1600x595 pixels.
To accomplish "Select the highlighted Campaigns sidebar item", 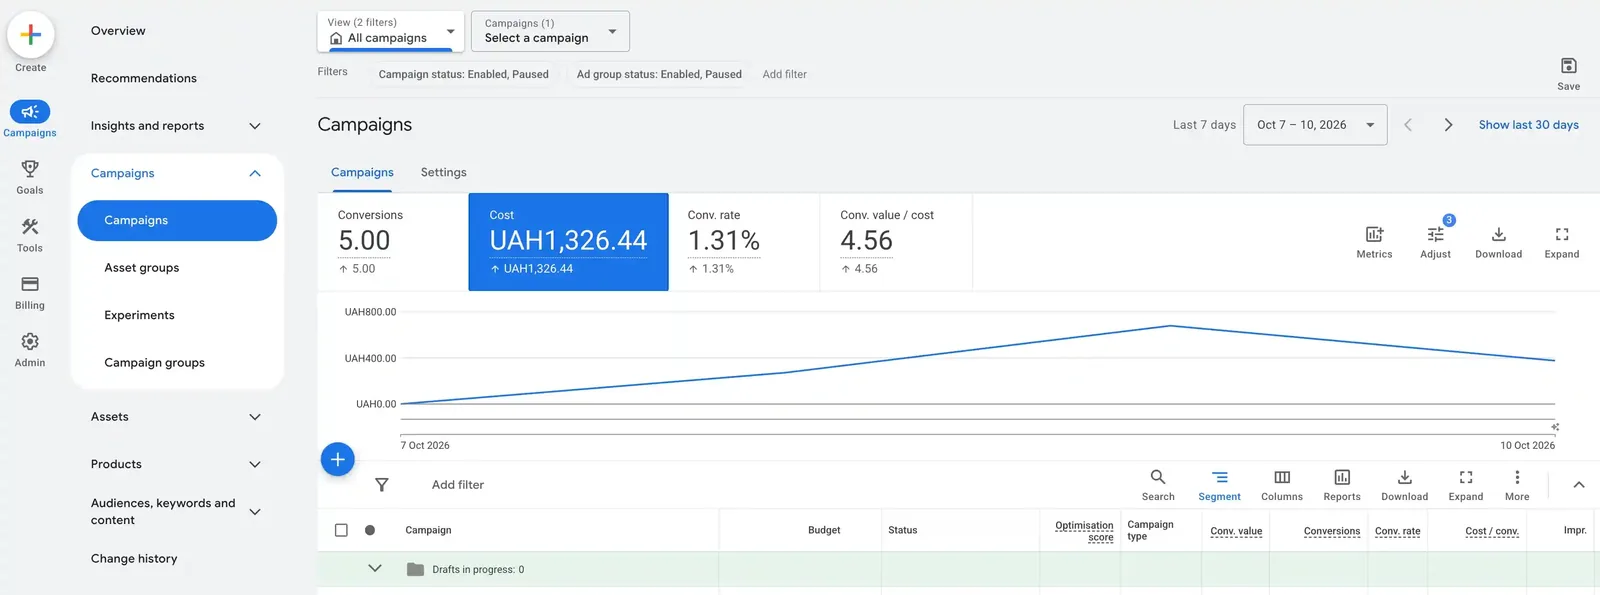I will [x=177, y=220].
